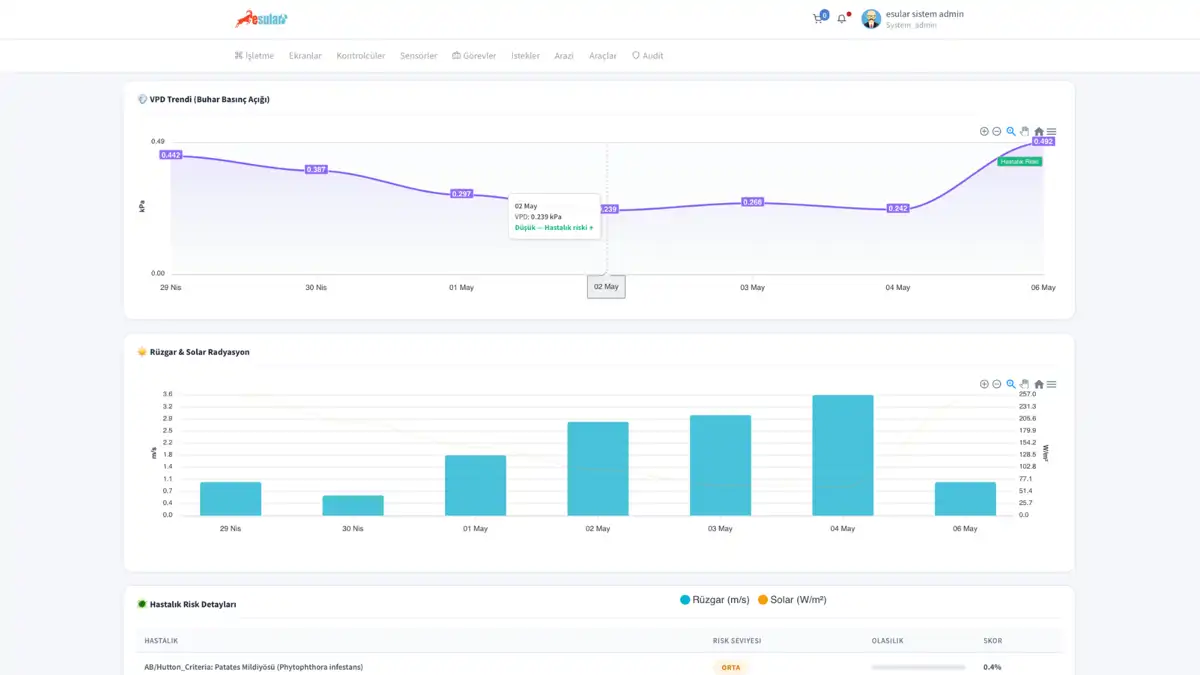Open esular sistem admin user menu
This screenshot has height=675, width=1200.
pos(913,19)
